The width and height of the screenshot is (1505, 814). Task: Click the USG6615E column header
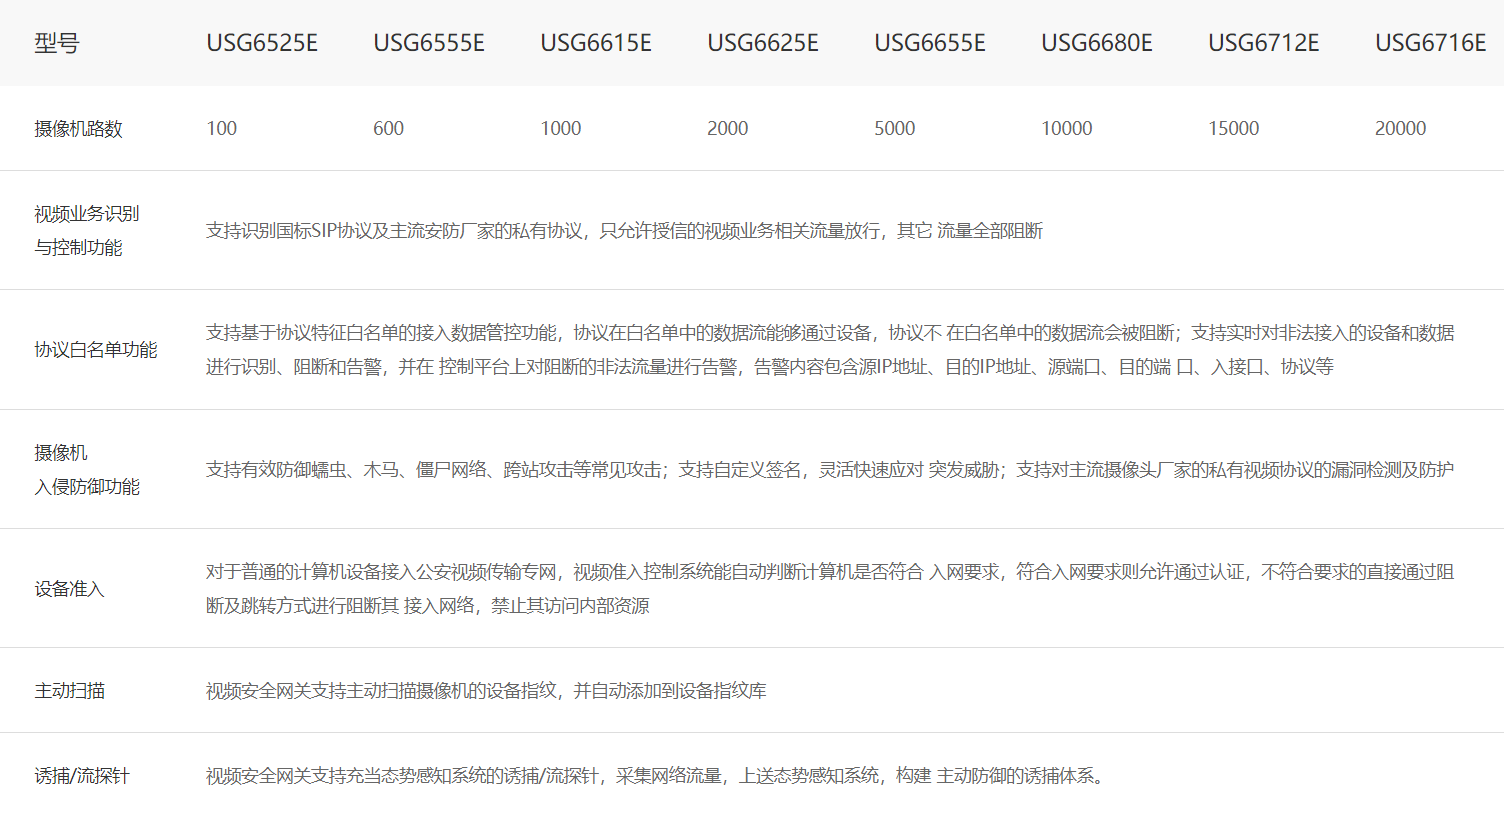tap(596, 43)
